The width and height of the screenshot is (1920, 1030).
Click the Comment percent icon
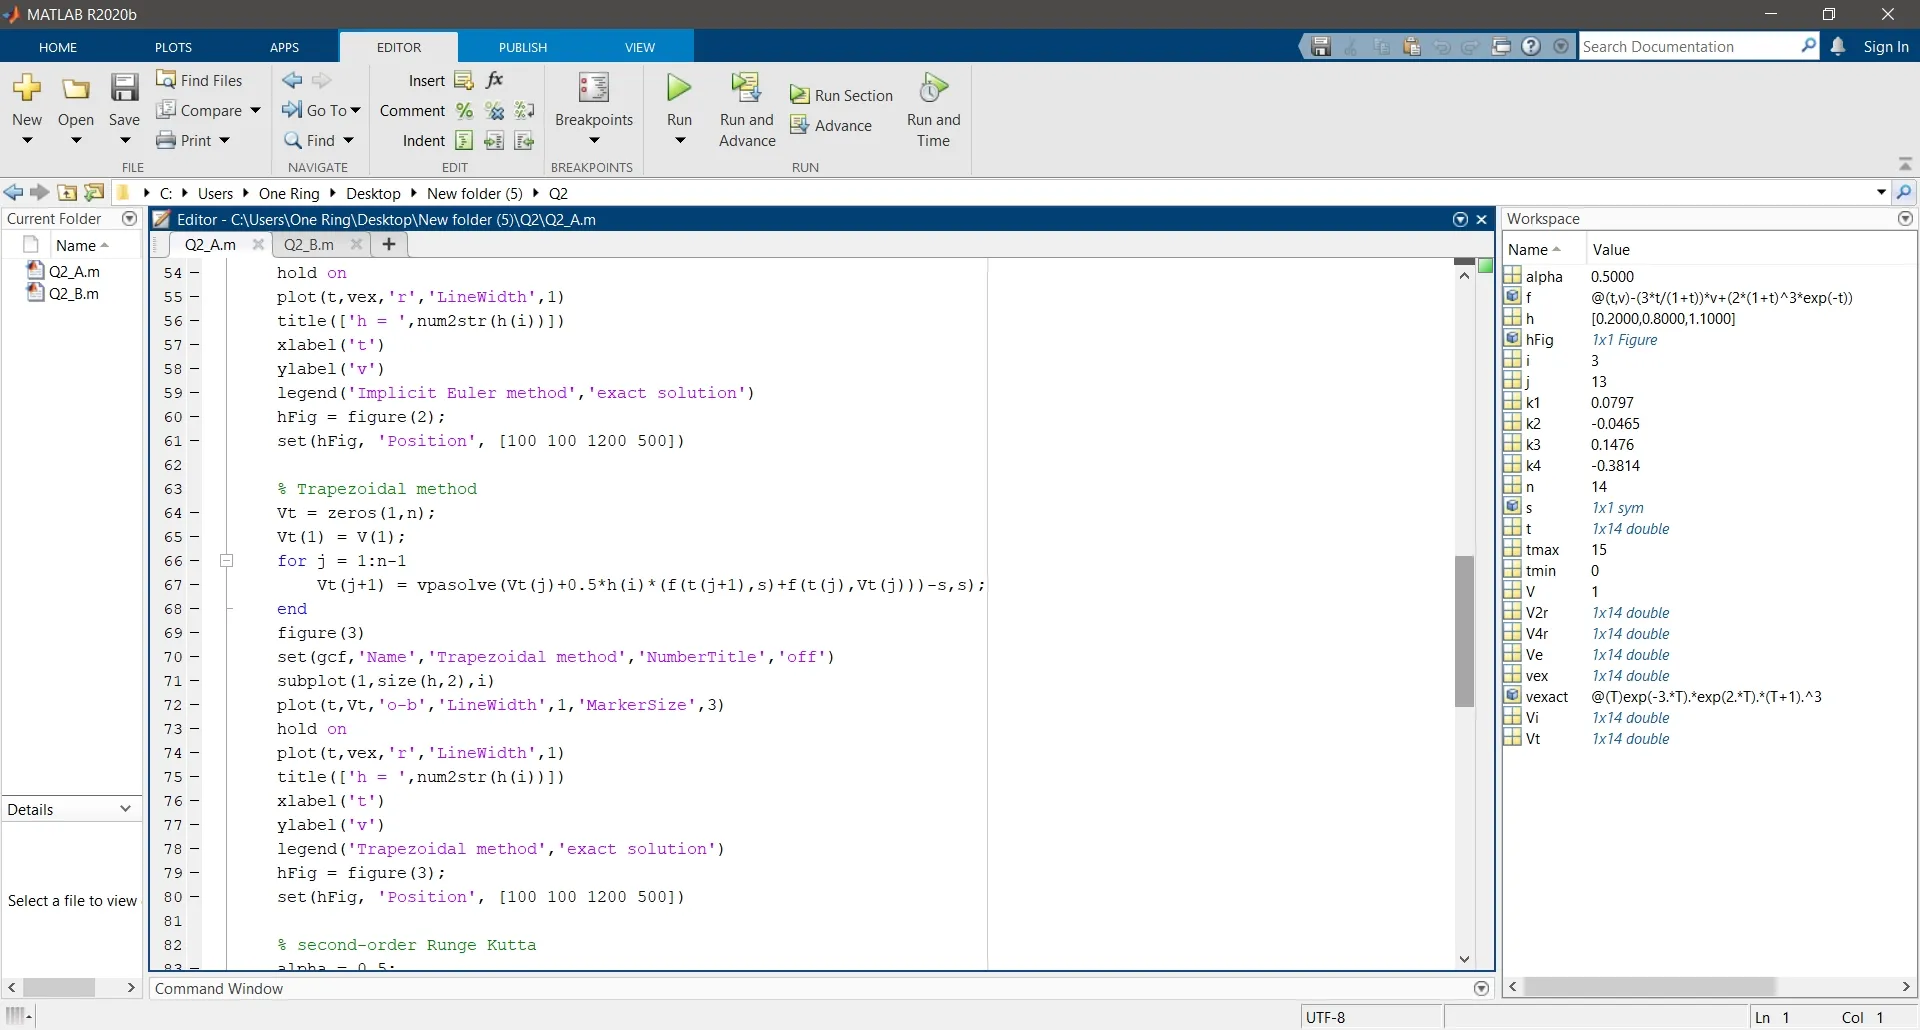pyautogui.click(x=464, y=111)
